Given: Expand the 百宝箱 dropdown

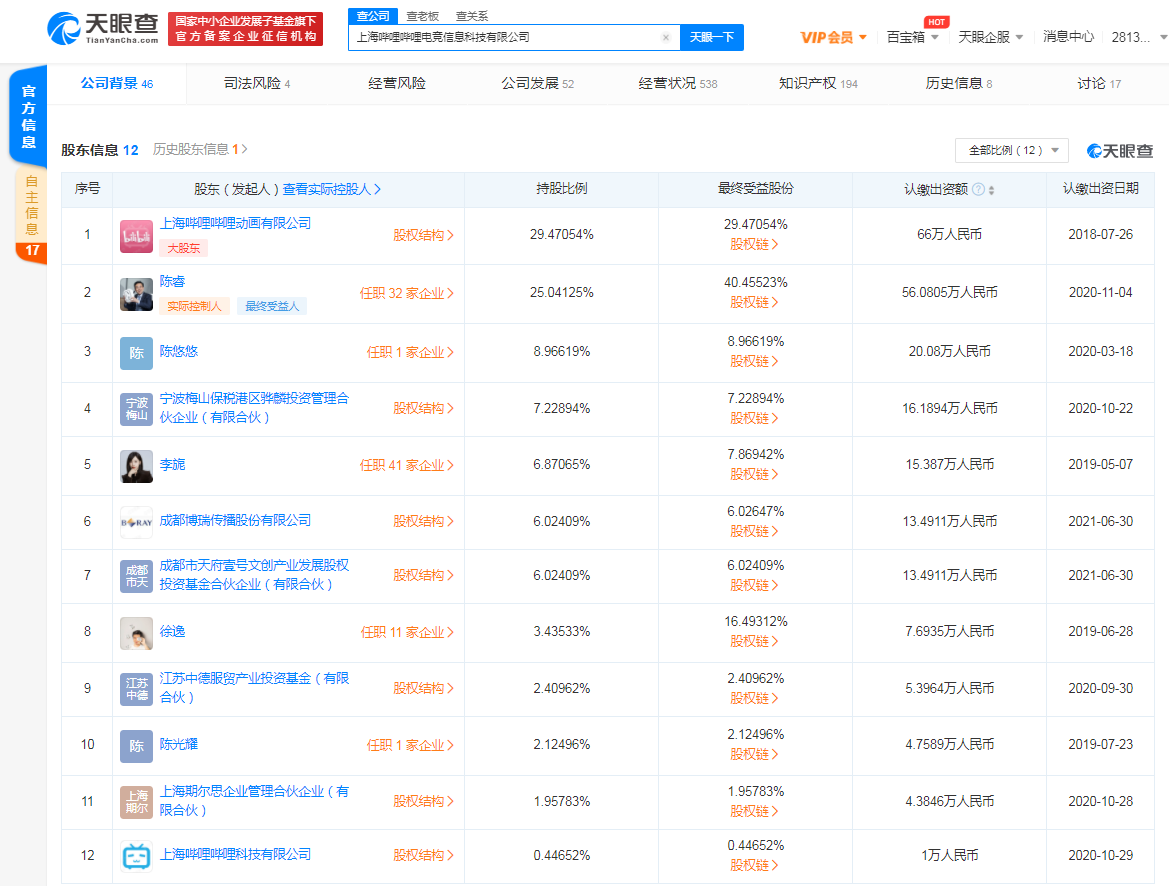Looking at the screenshot, I should tap(912, 37).
